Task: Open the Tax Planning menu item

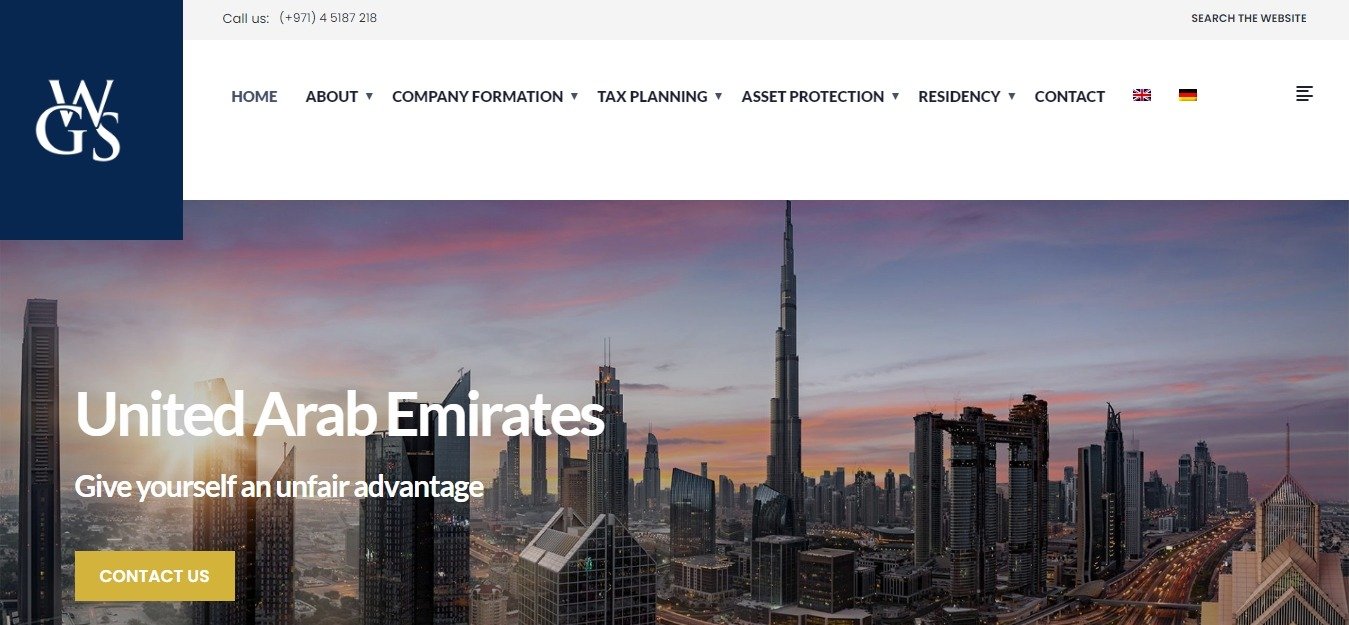Action: [652, 96]
